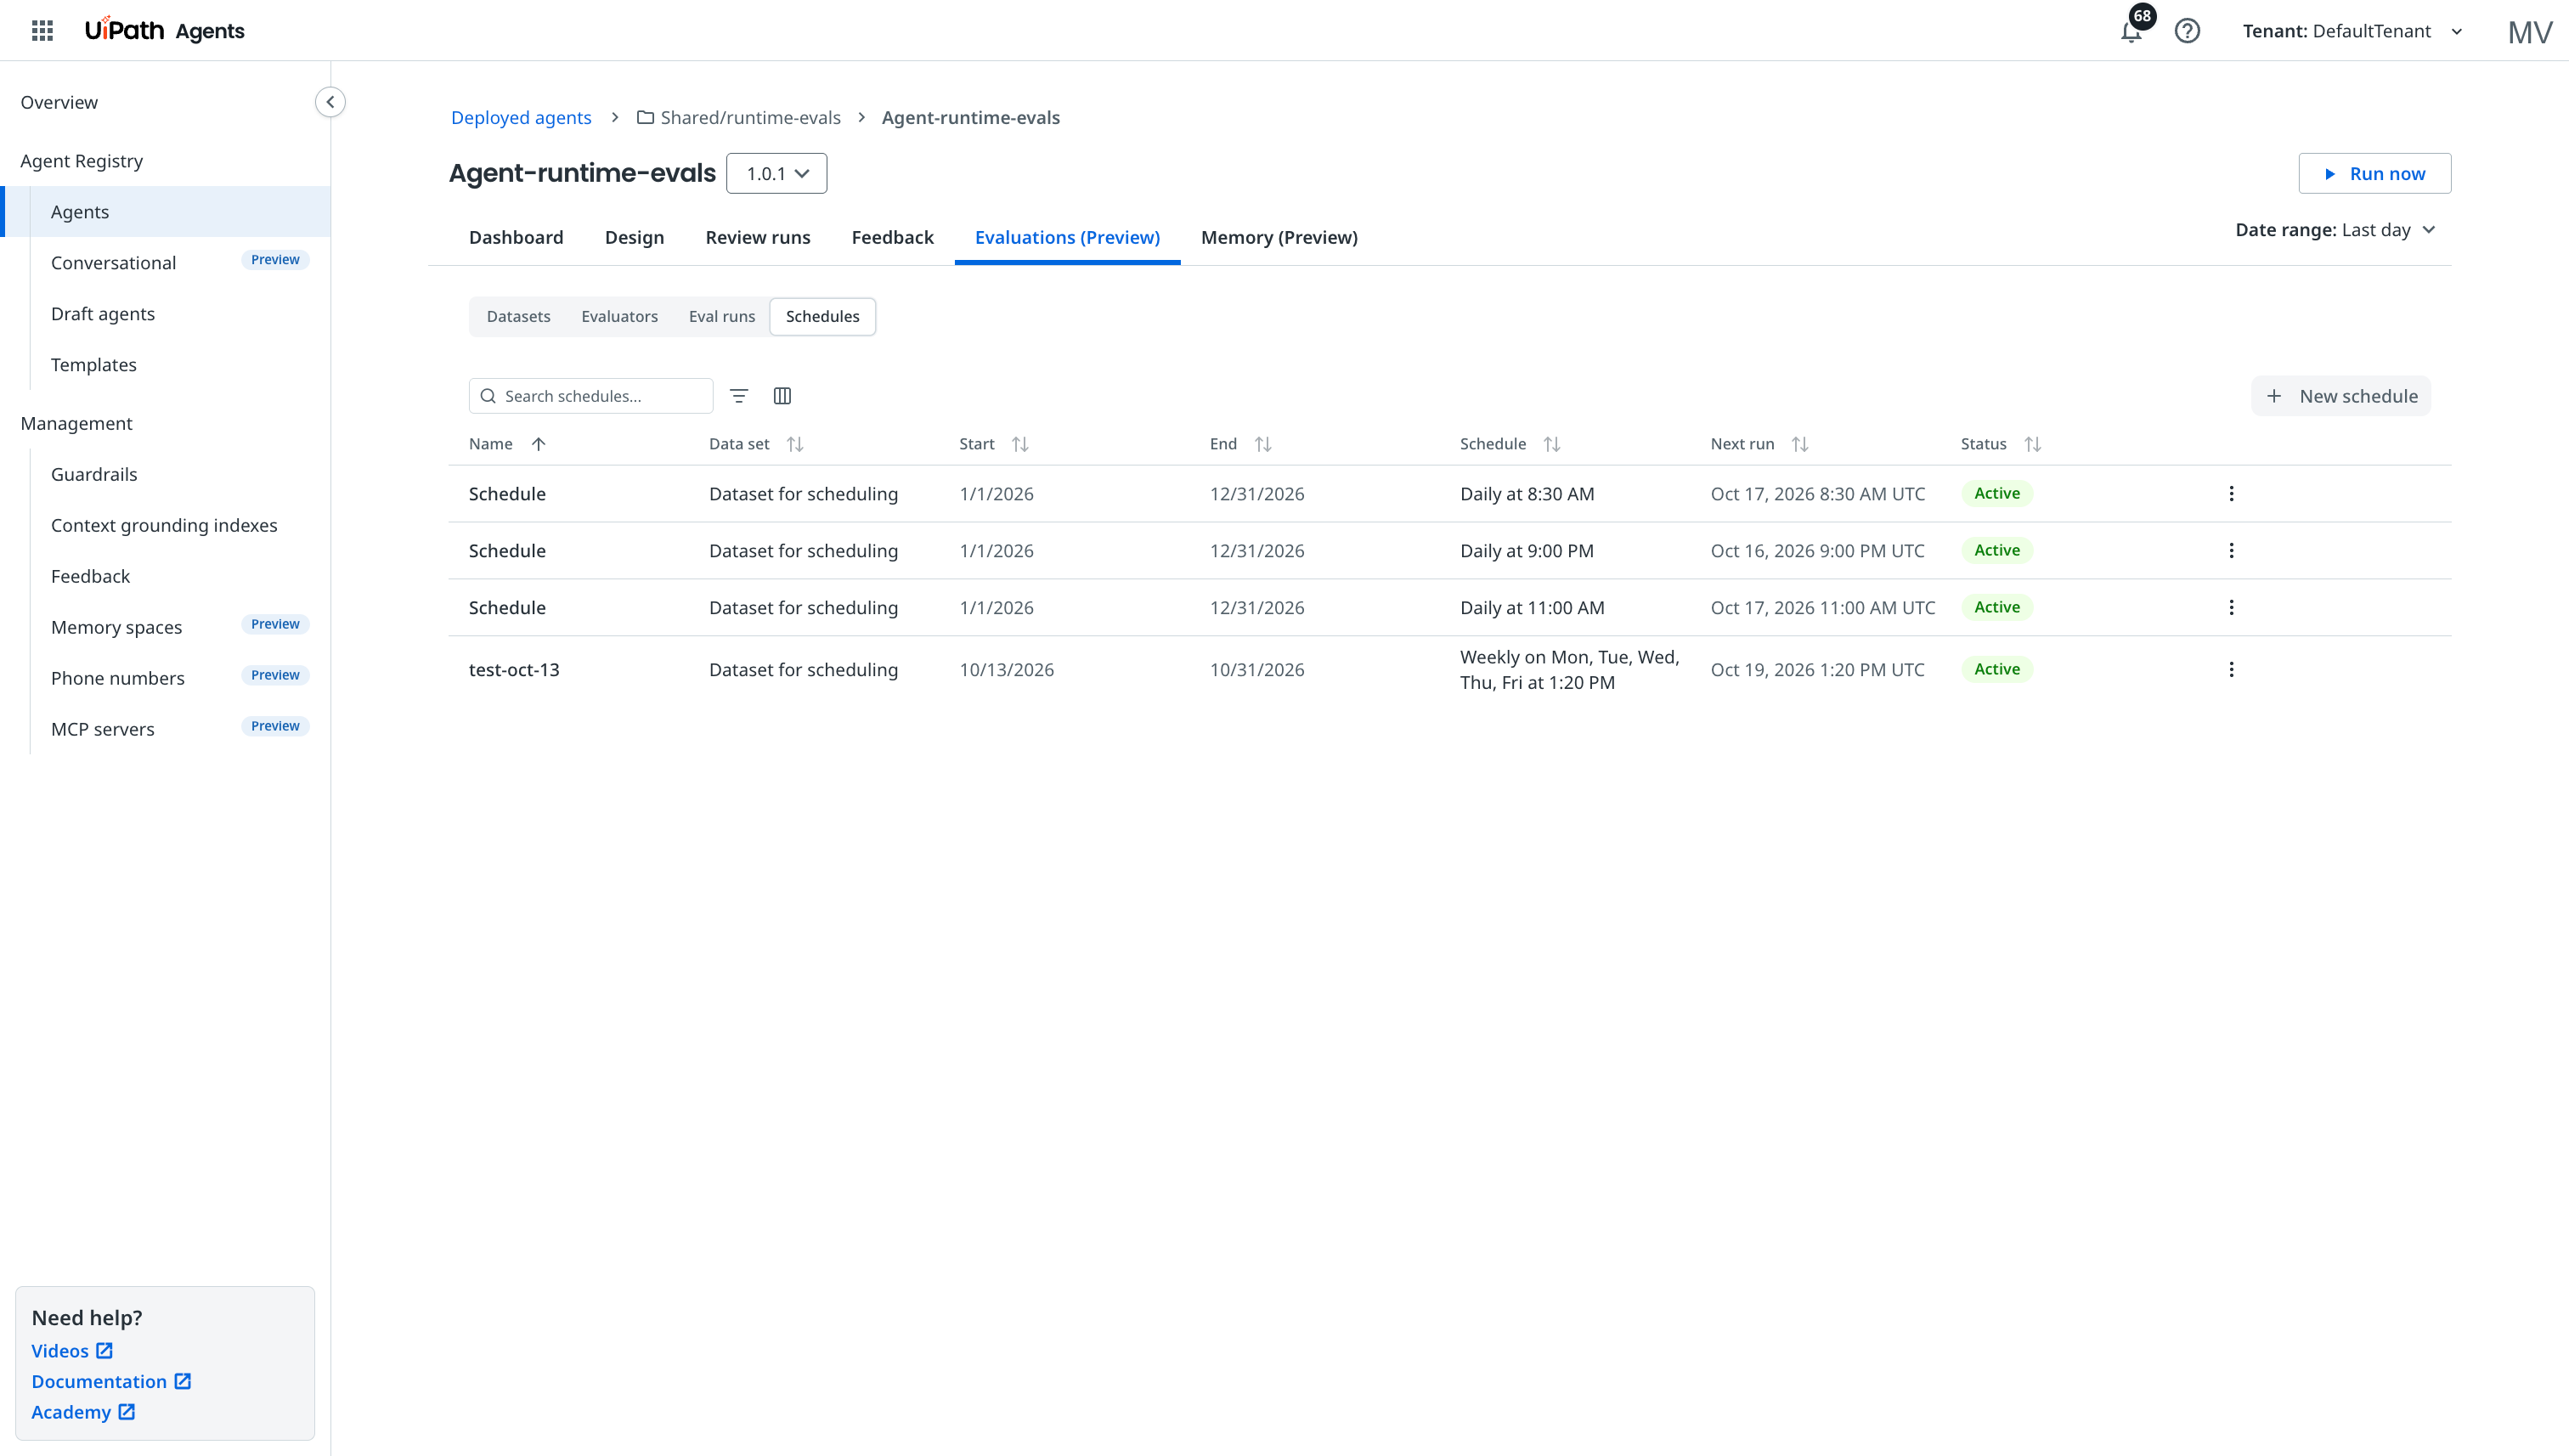This screenshot has width=2569, height=1456.
Task: Open Guardrails in the sidebar
Action: pos(94,475)
